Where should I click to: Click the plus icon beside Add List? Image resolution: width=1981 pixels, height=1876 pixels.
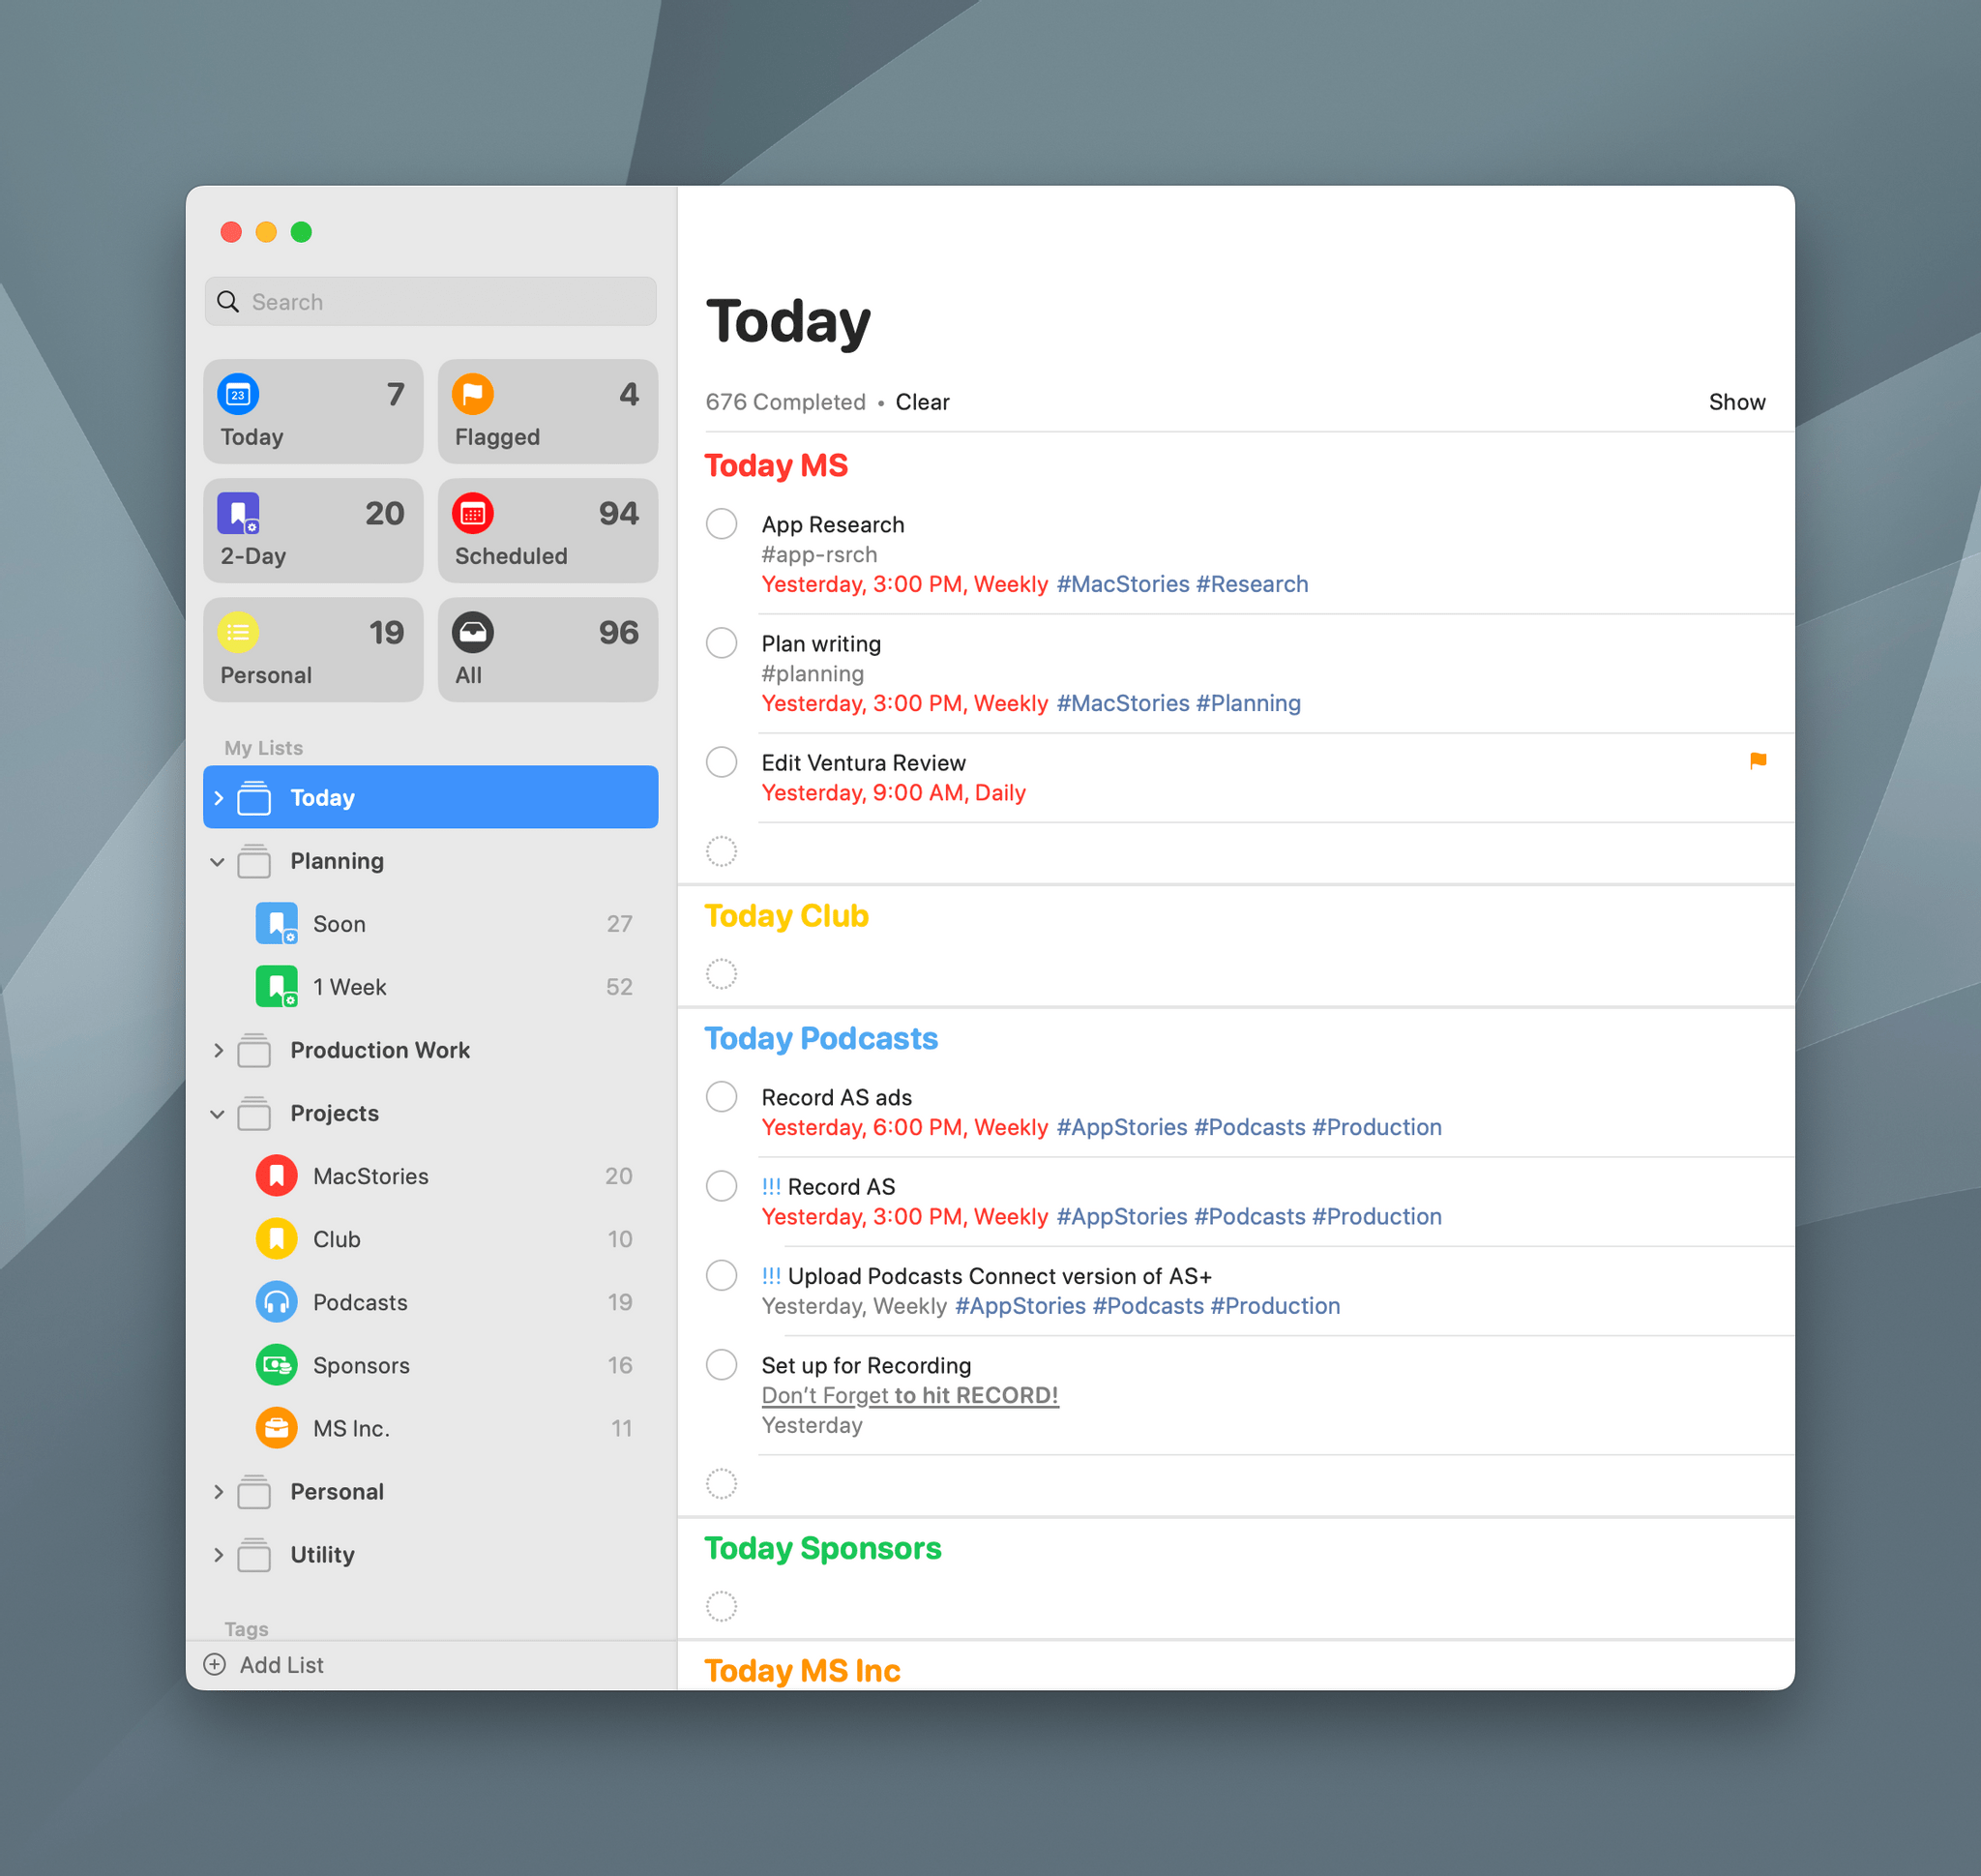215,1664
